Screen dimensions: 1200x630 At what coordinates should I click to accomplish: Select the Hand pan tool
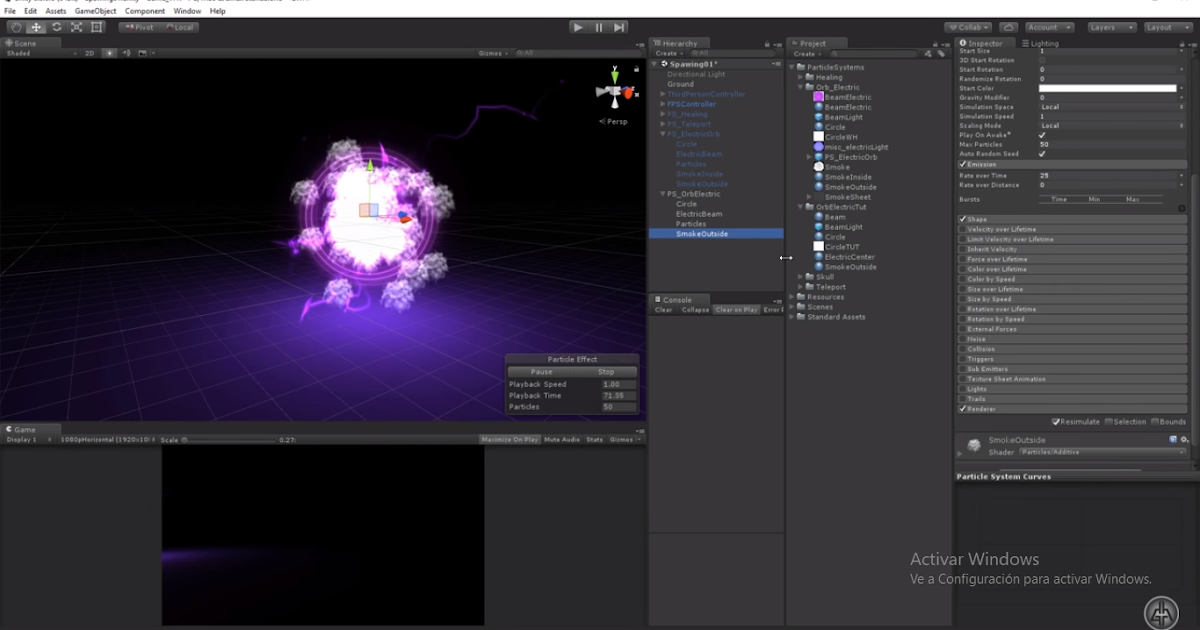pos(18,29)
